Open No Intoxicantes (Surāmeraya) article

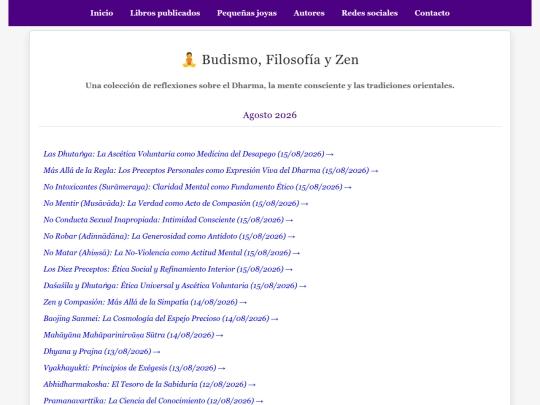point(197,187)
